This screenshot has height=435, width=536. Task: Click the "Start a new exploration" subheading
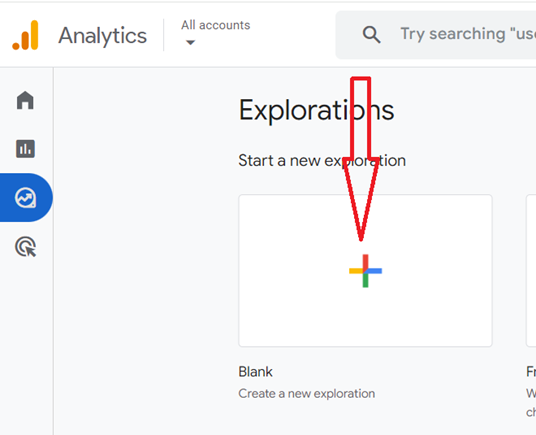pyautogui.click(x=322, y=161)
